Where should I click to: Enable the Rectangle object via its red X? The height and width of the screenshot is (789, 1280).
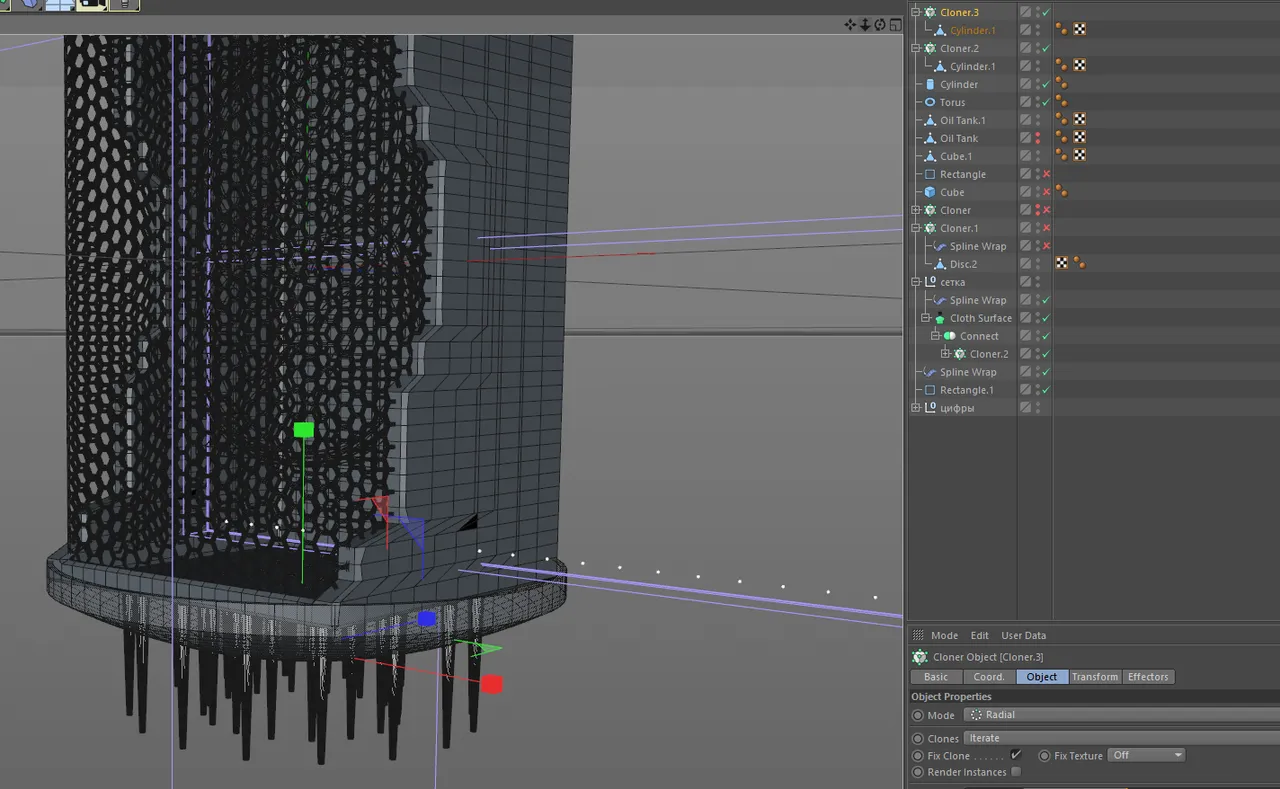coord(1046,174)
